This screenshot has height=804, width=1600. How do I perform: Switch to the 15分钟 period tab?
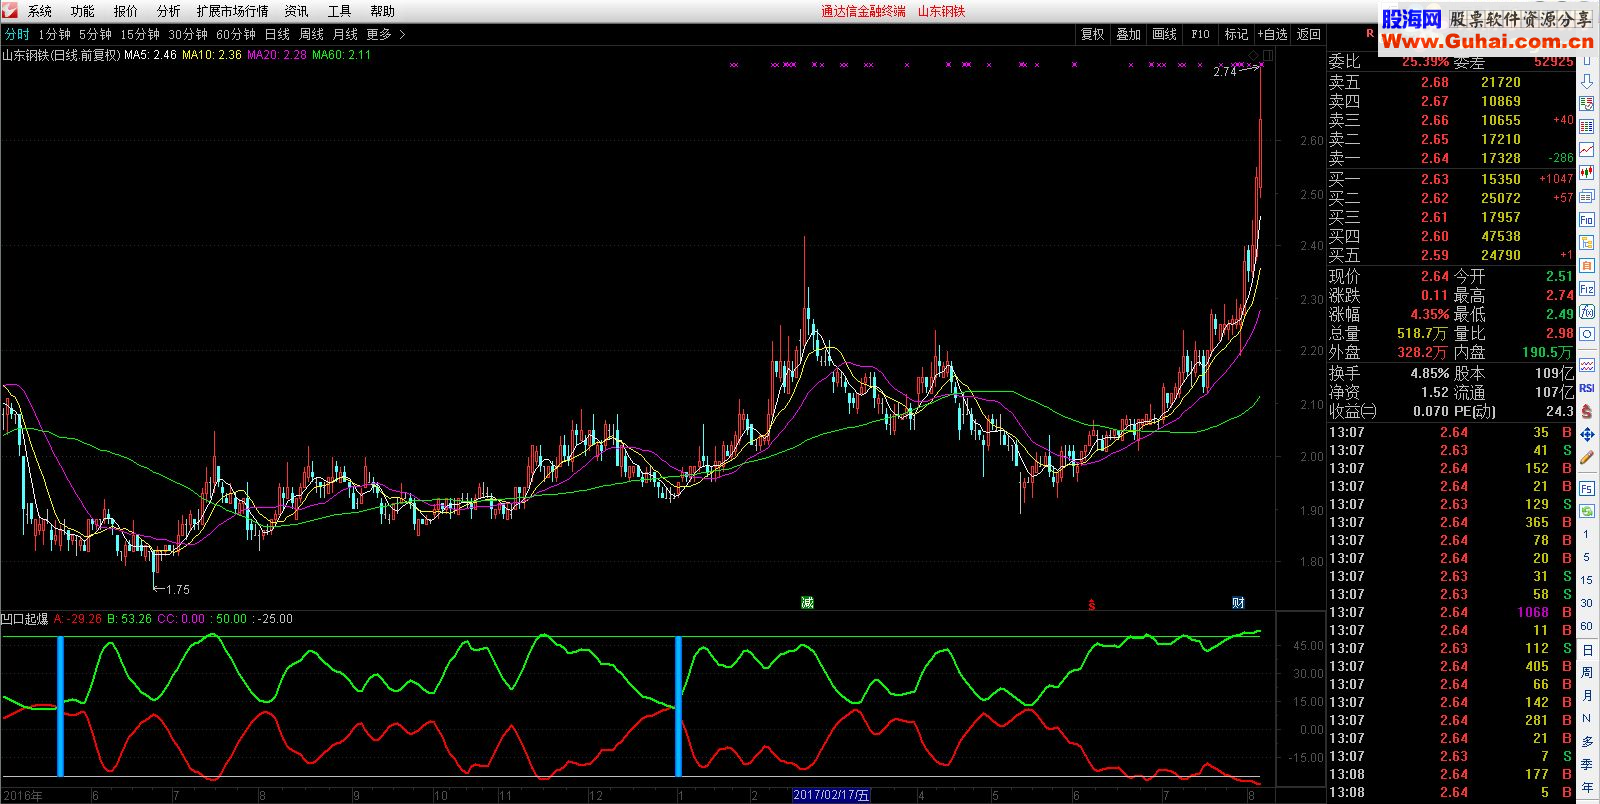coord(140,34)
